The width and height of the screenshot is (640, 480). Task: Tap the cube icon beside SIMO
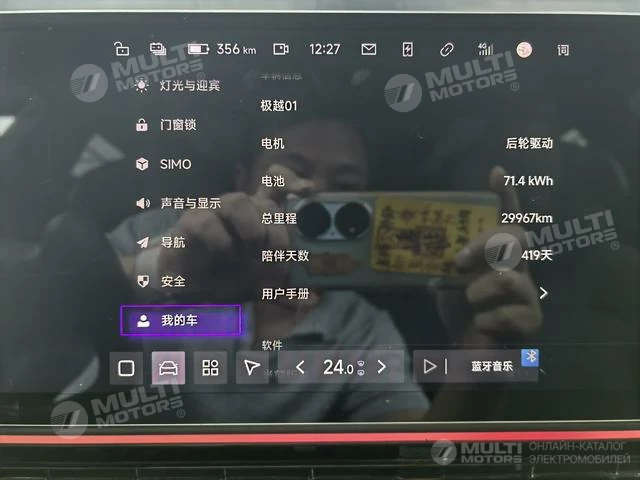click(142, 164)
